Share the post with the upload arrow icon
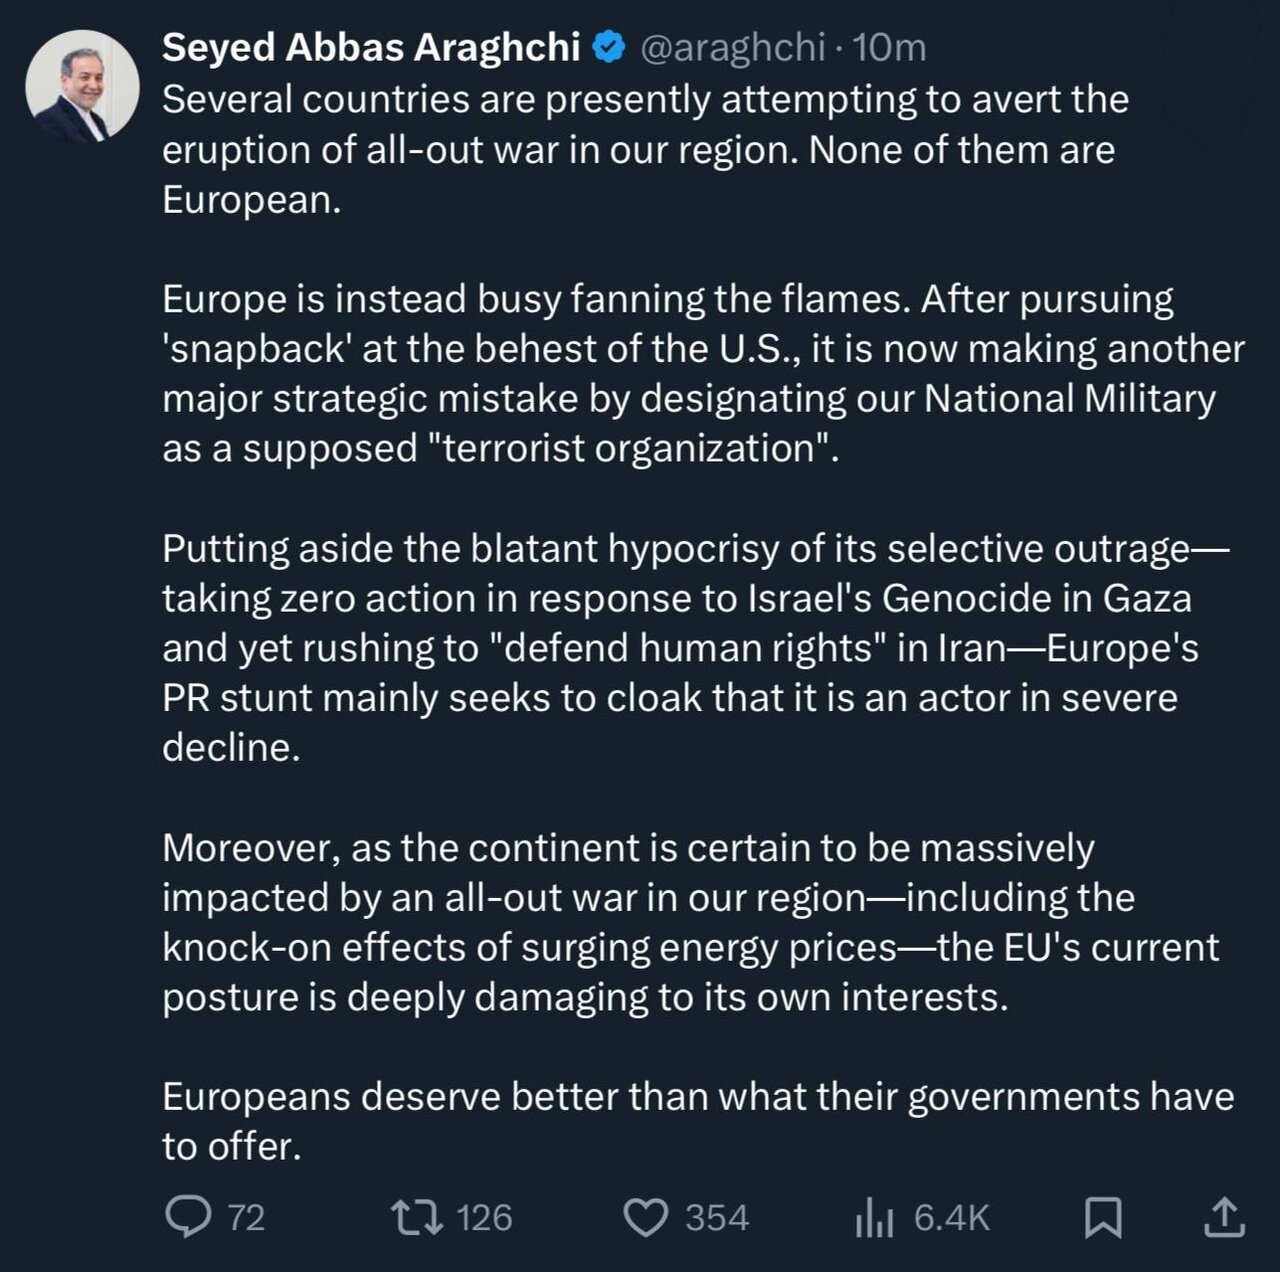Image resolution: width=1280 pixels, height=1272 pixels. tap(1224, 1217)
